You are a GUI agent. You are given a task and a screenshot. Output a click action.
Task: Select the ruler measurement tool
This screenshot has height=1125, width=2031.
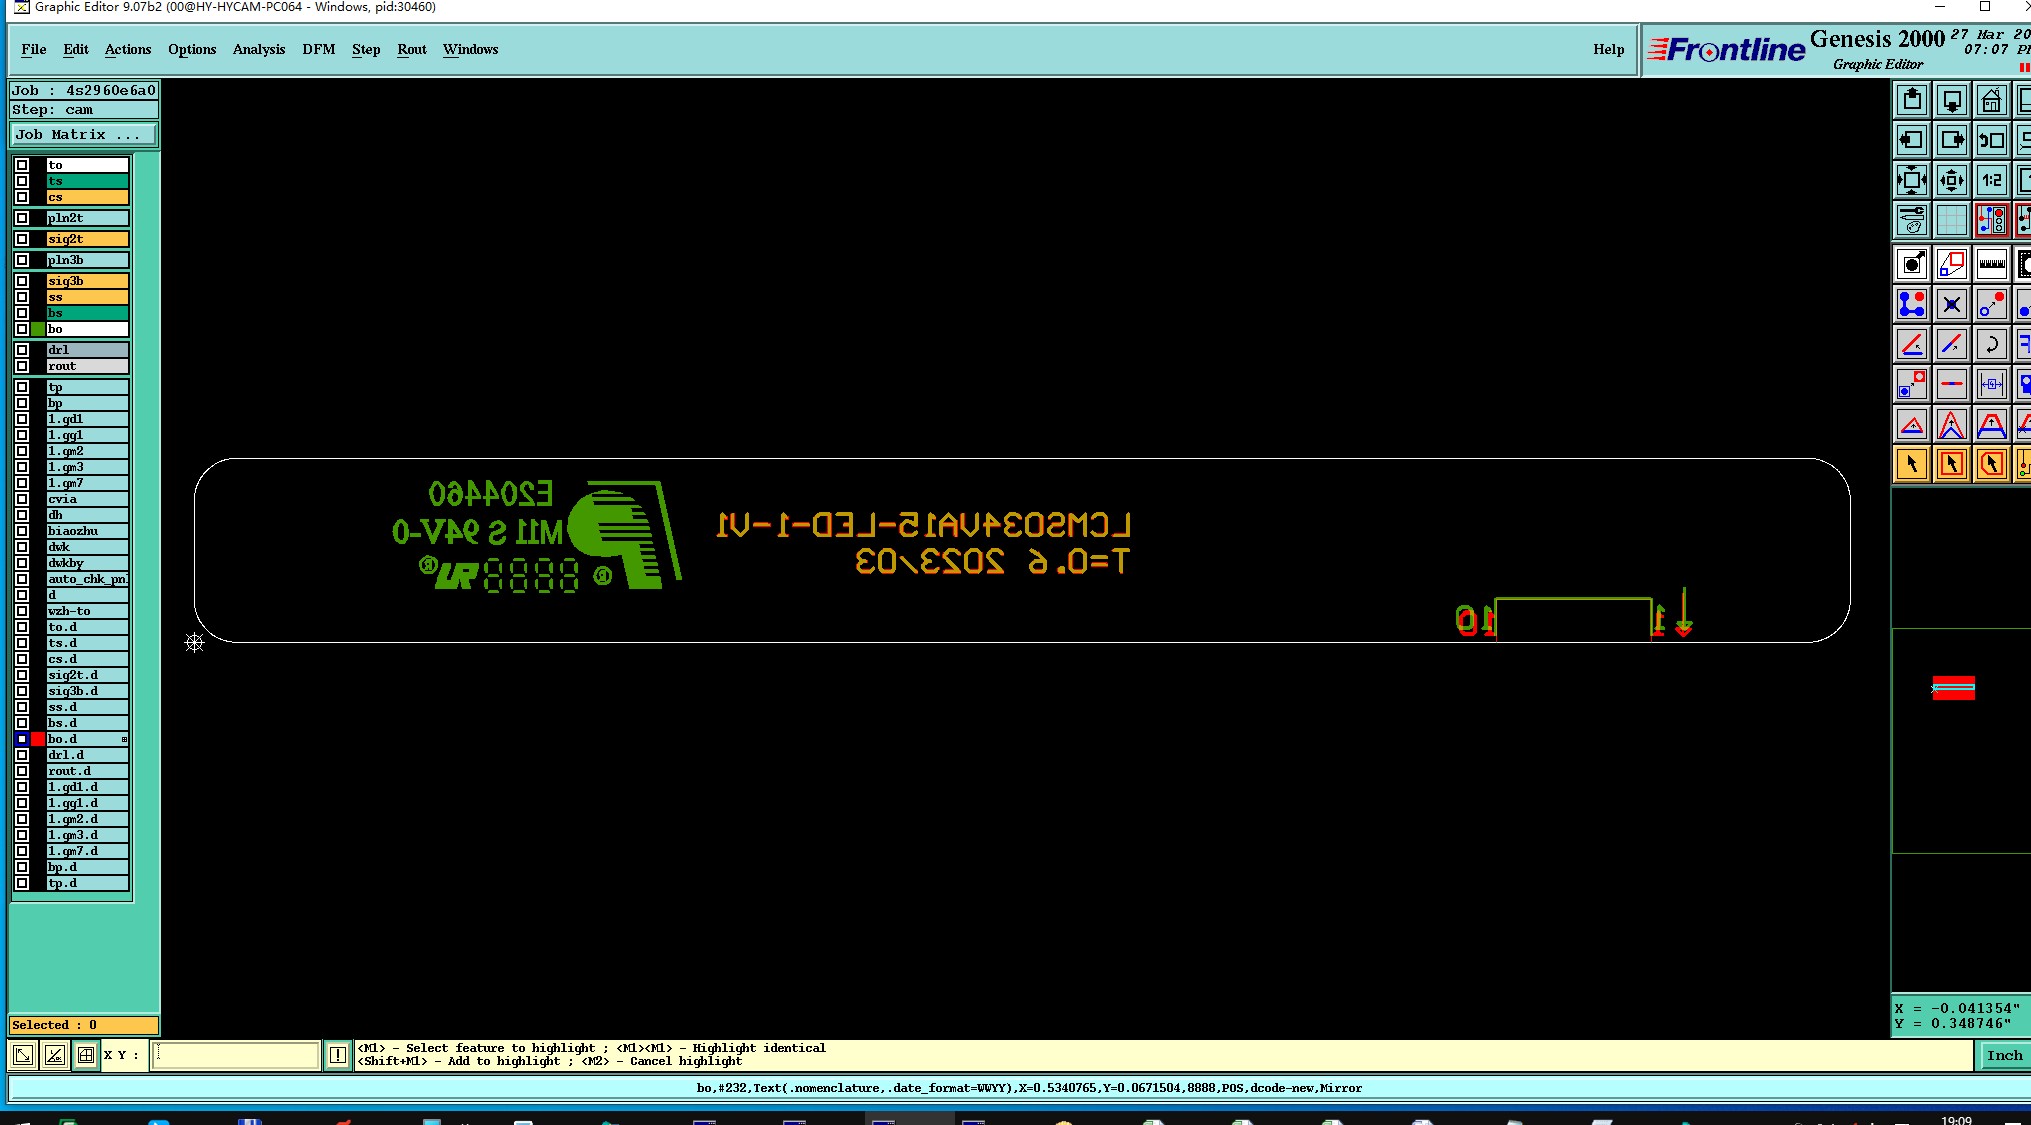tap(1991, 265)
